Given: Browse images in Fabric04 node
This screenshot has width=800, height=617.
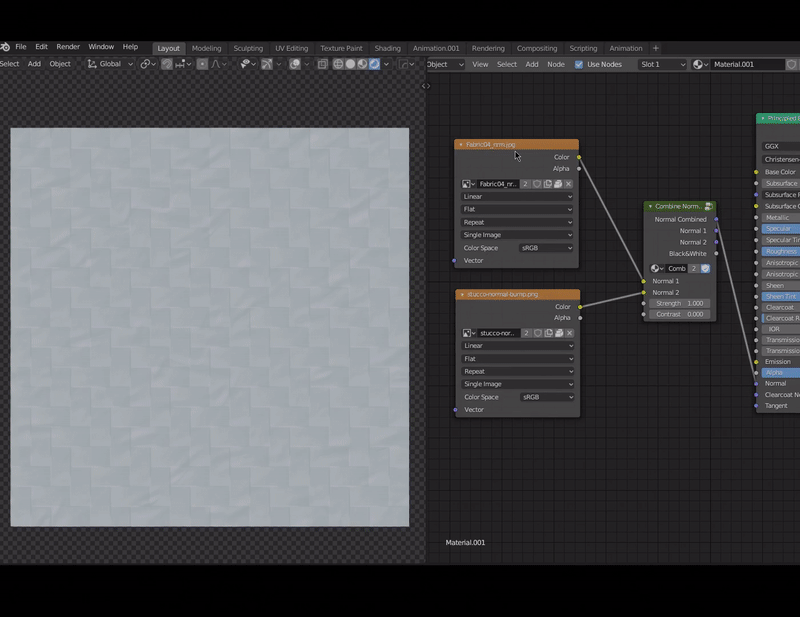Looking at the screenshot, I should click(x=468, y=184).
